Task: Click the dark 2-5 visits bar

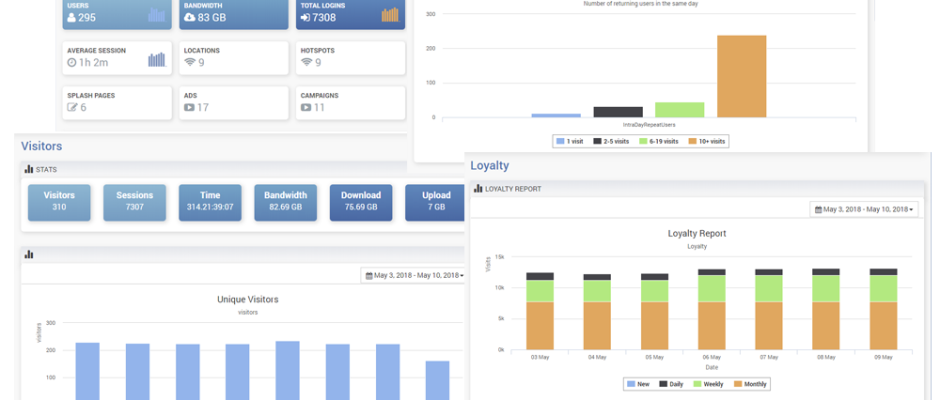Action: (x=617, y=112)
